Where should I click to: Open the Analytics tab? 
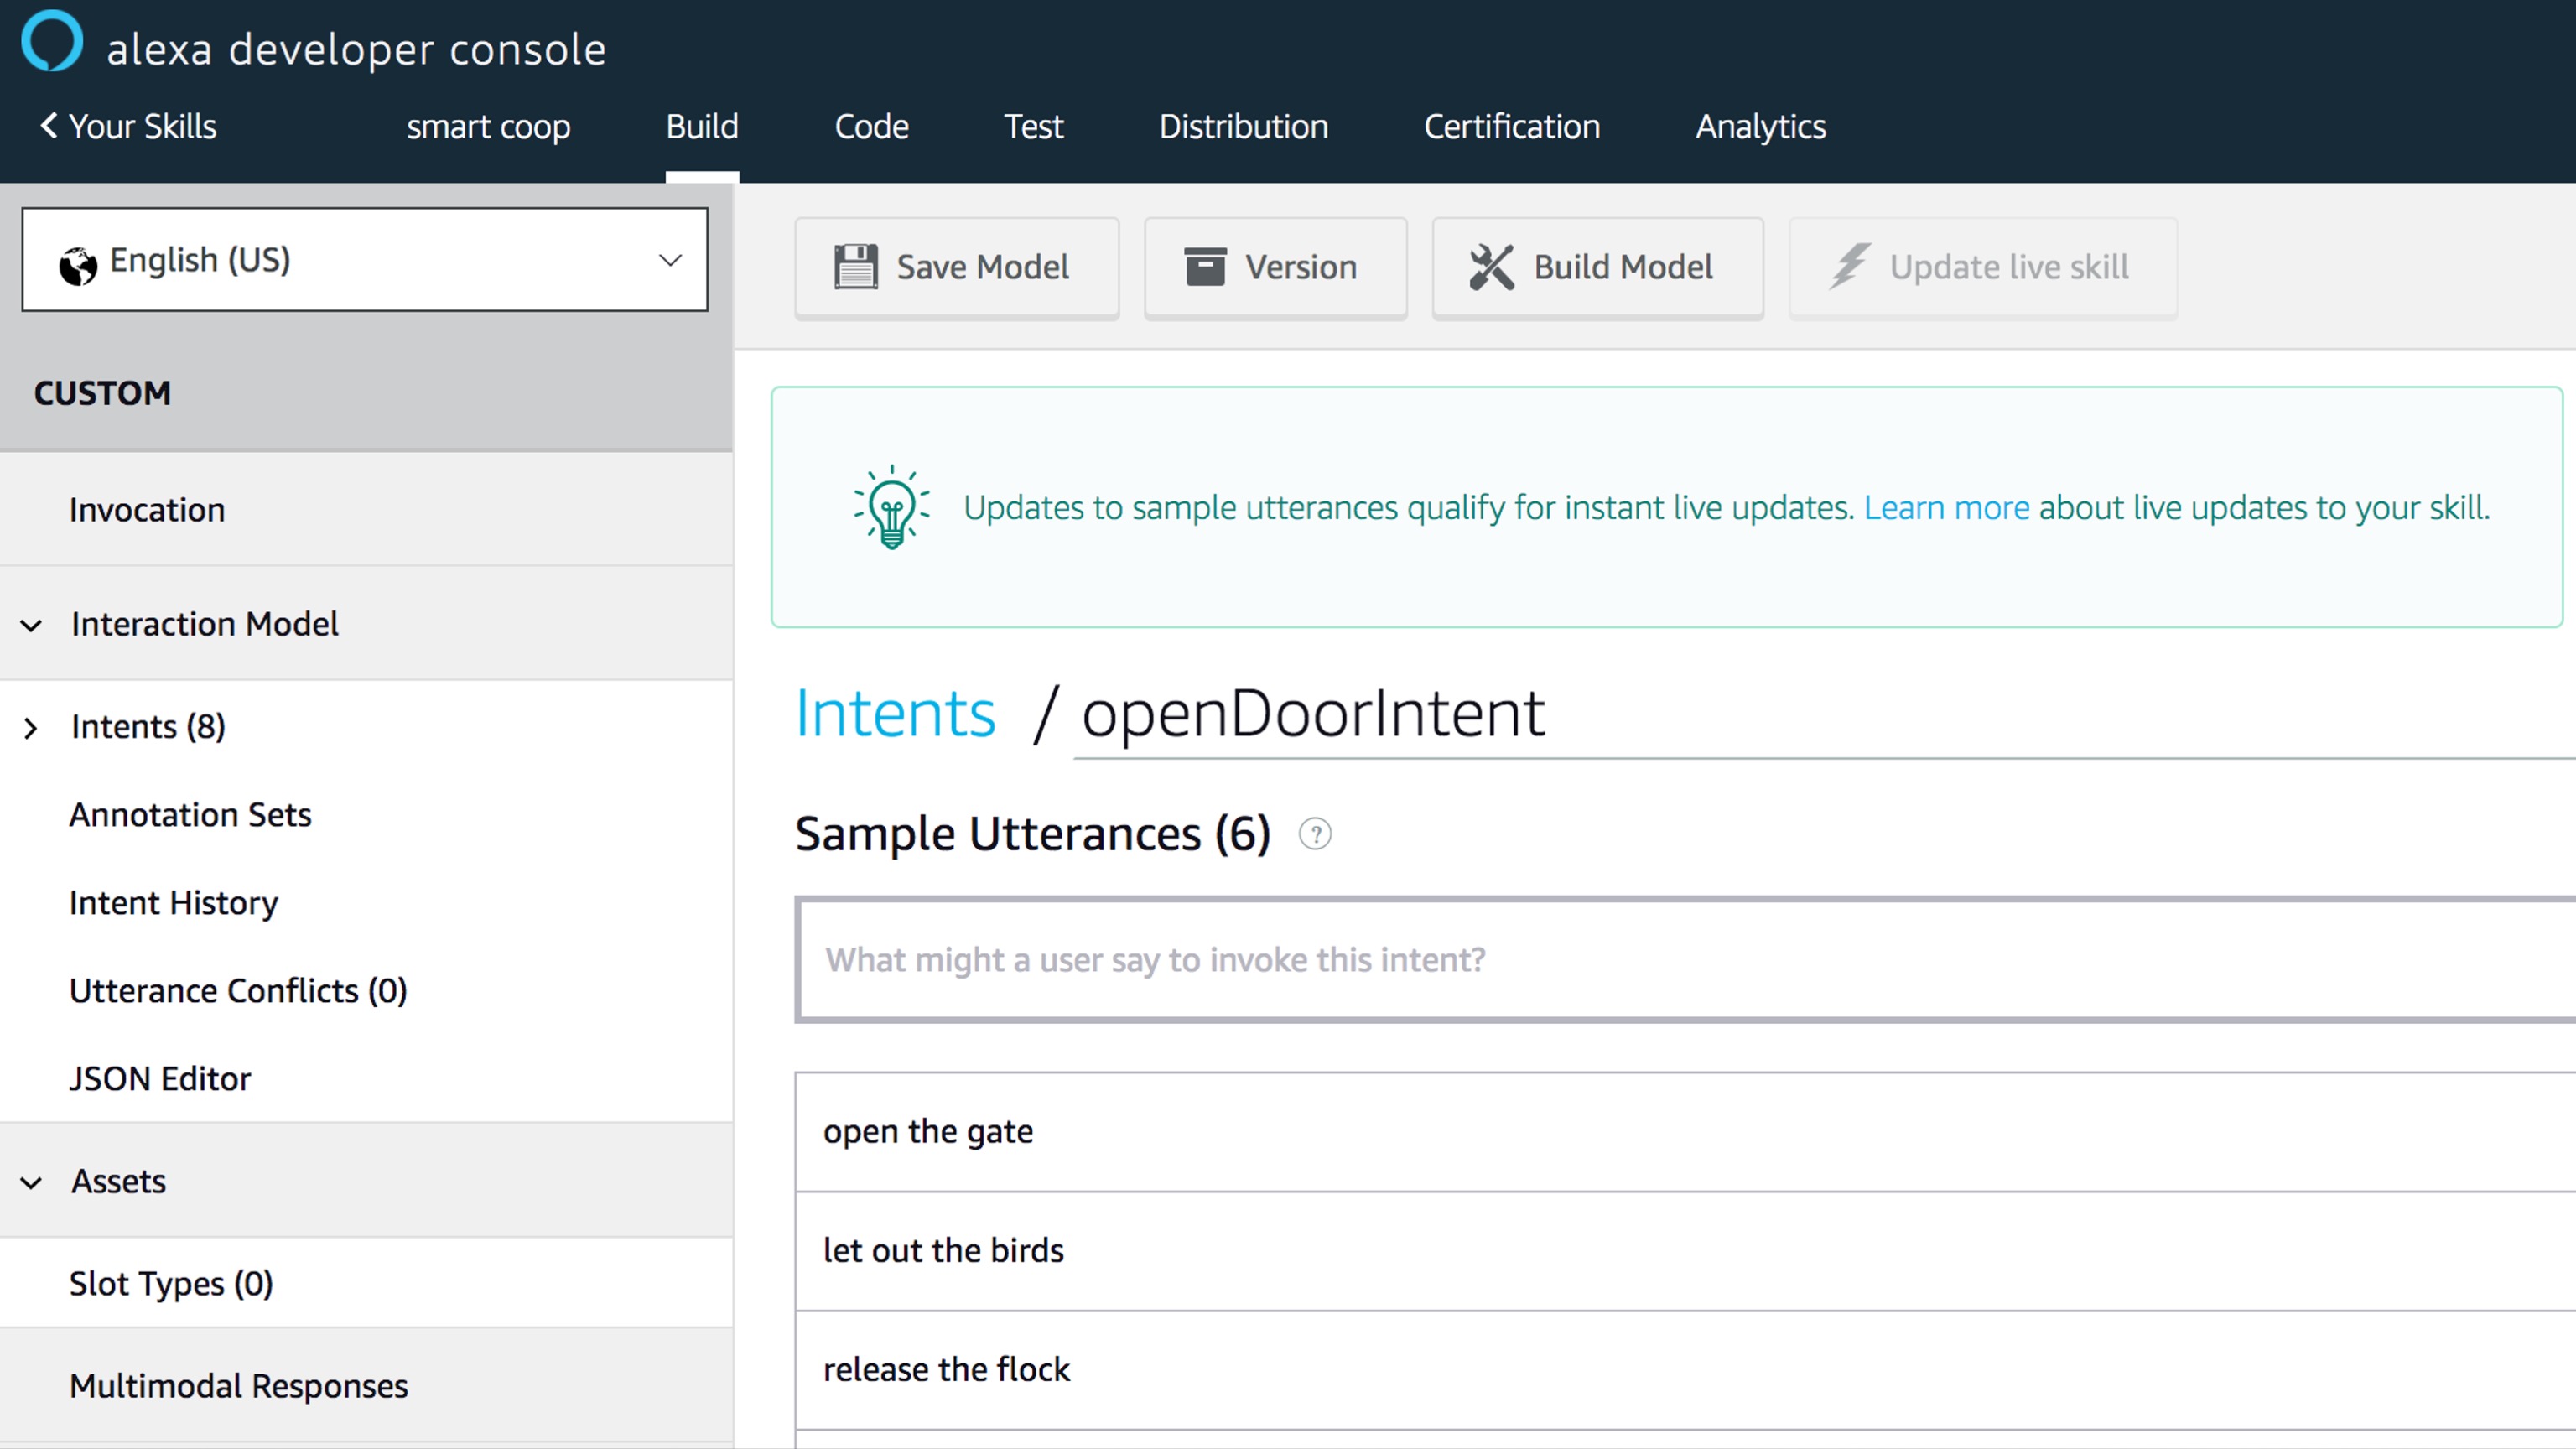click(x=1760, y=127)
